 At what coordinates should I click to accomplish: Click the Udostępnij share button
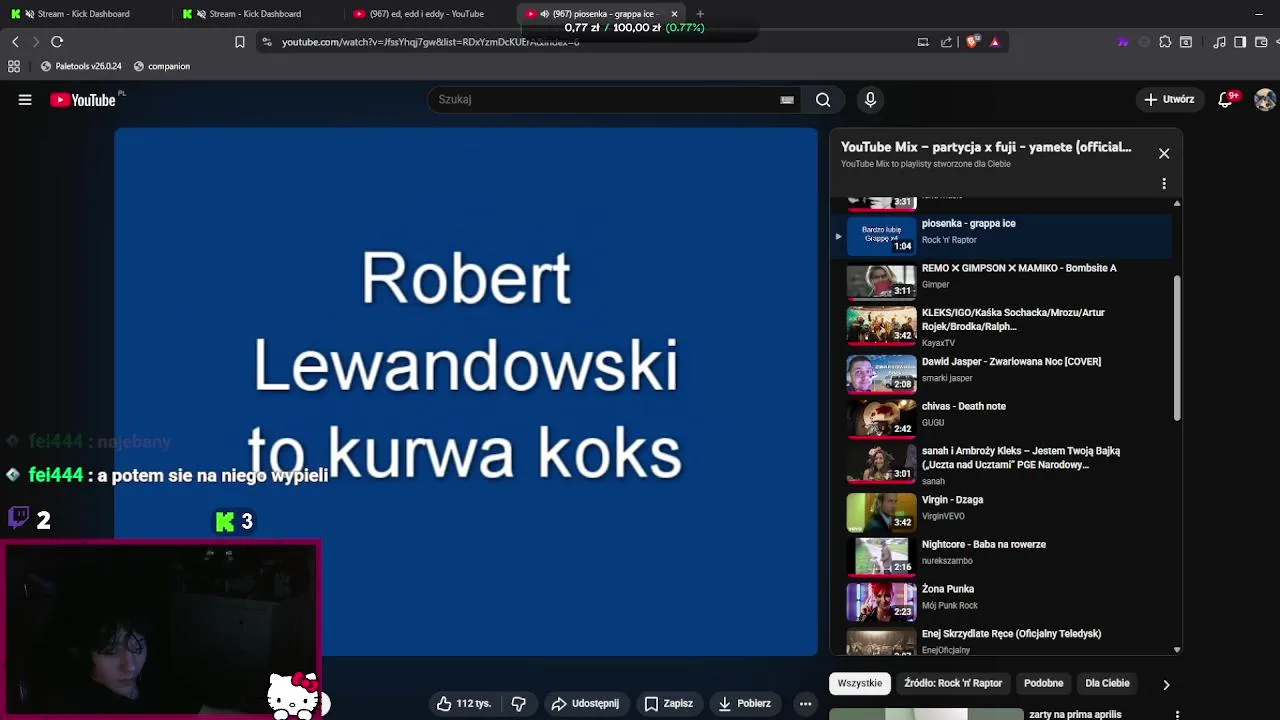(x=585, y=704)
